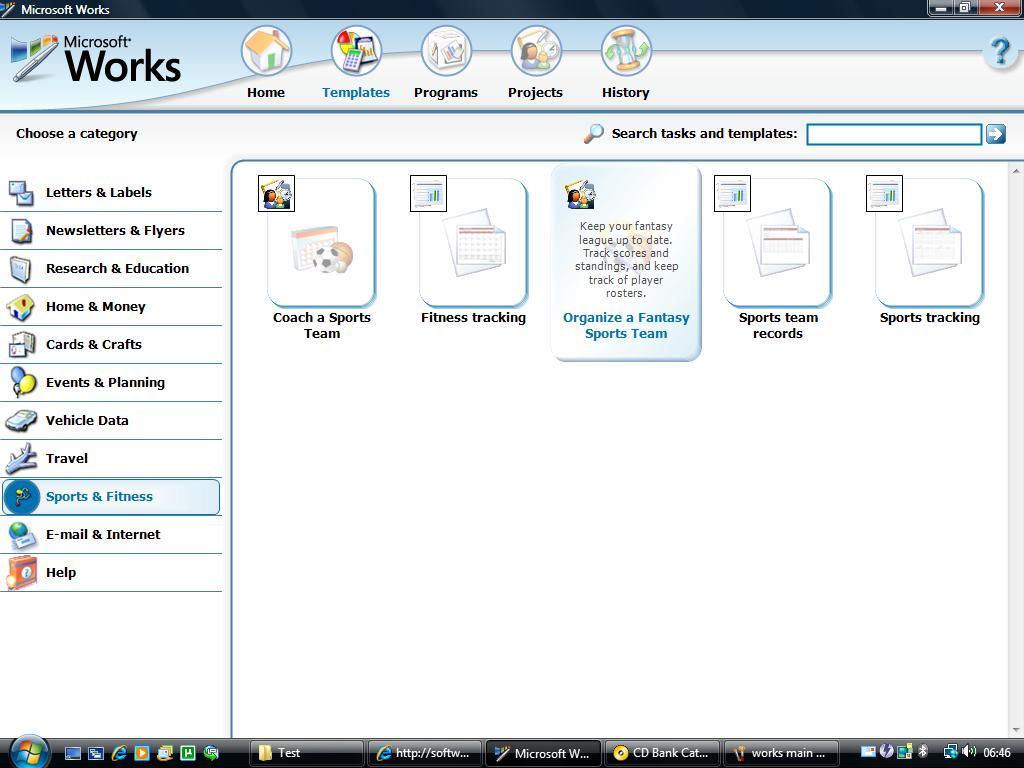Select the Letters & Labels category
Image resolution: width=1024 pixels, height=768 pixels.
point(111,193)
